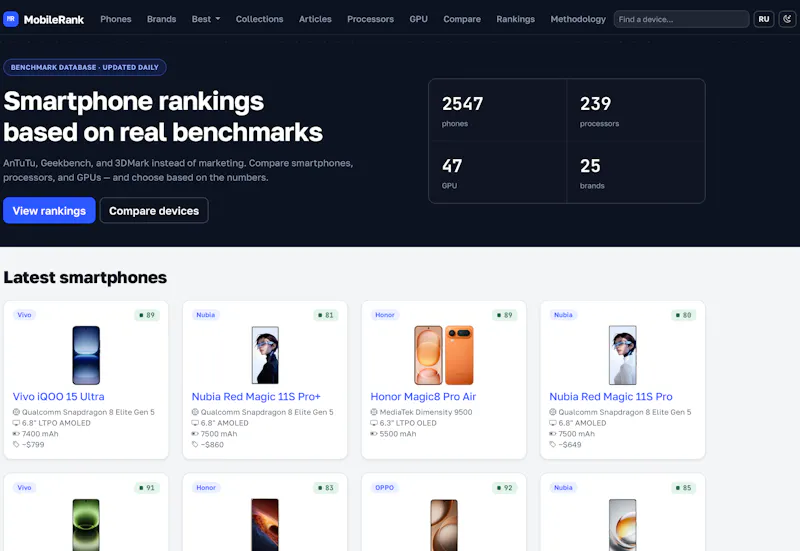Click the OPPO tag on the score 92 card
The height and width of the screenshot is (551, 800).
click(385, 487)
